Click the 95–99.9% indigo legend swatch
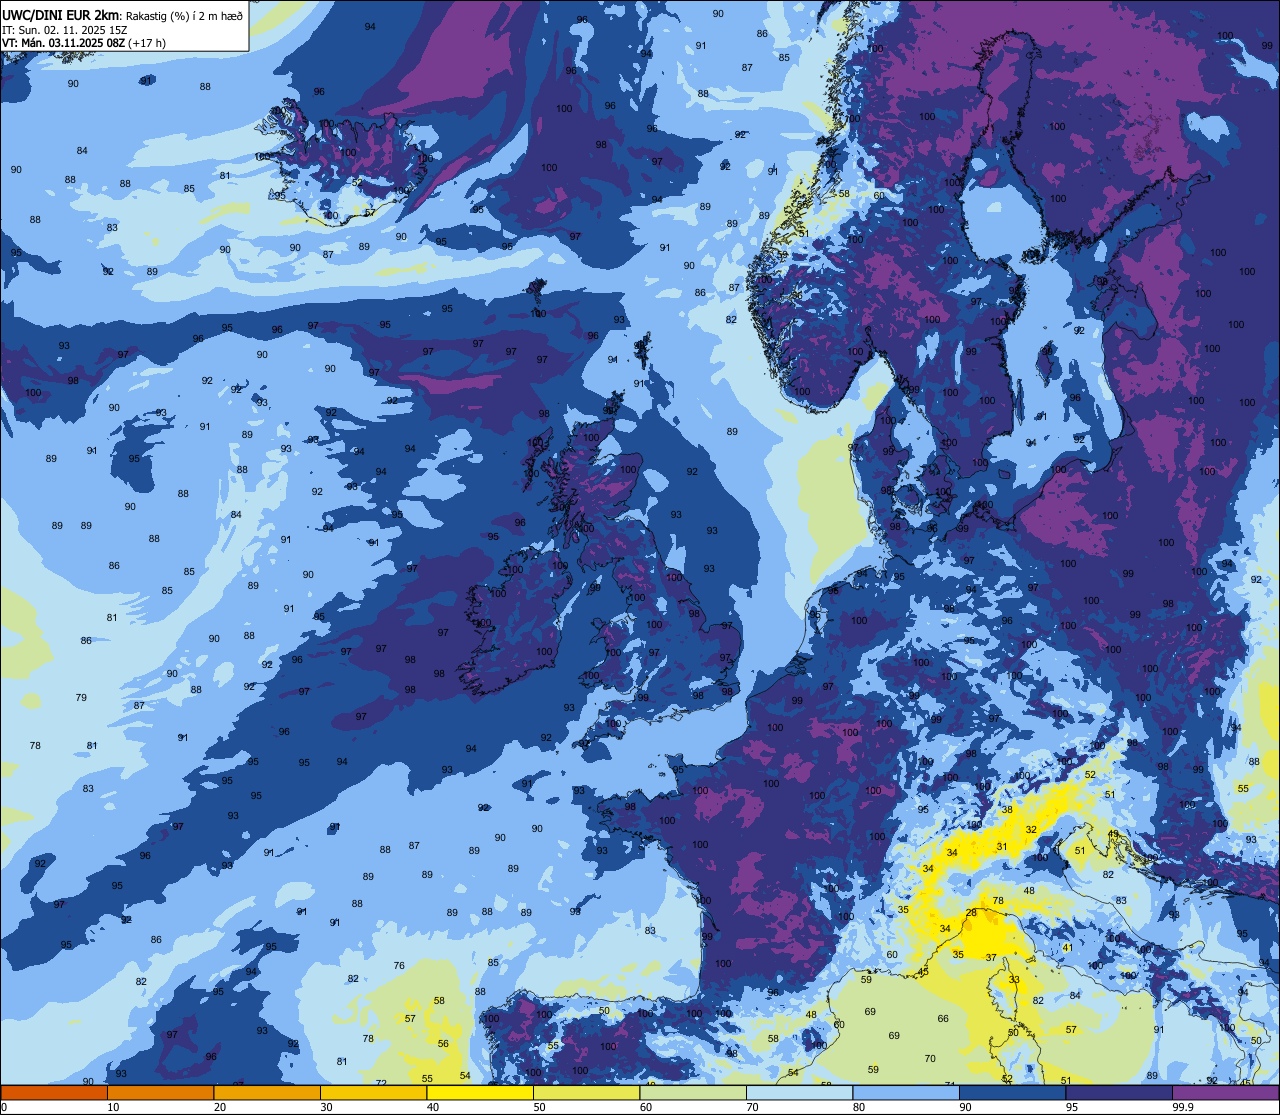The height and width of the screenshot is (1115, 1280). click(x=1119, y=1092)
